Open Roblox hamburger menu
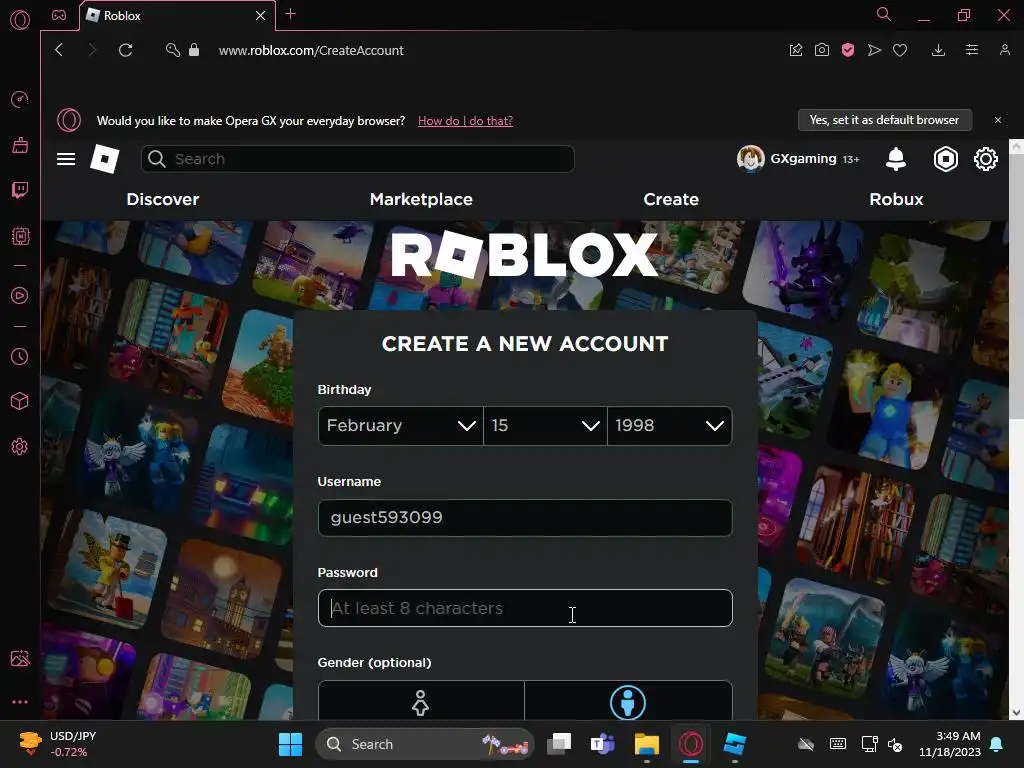The width and height of the screenshot is (1024, 768). 66,159
